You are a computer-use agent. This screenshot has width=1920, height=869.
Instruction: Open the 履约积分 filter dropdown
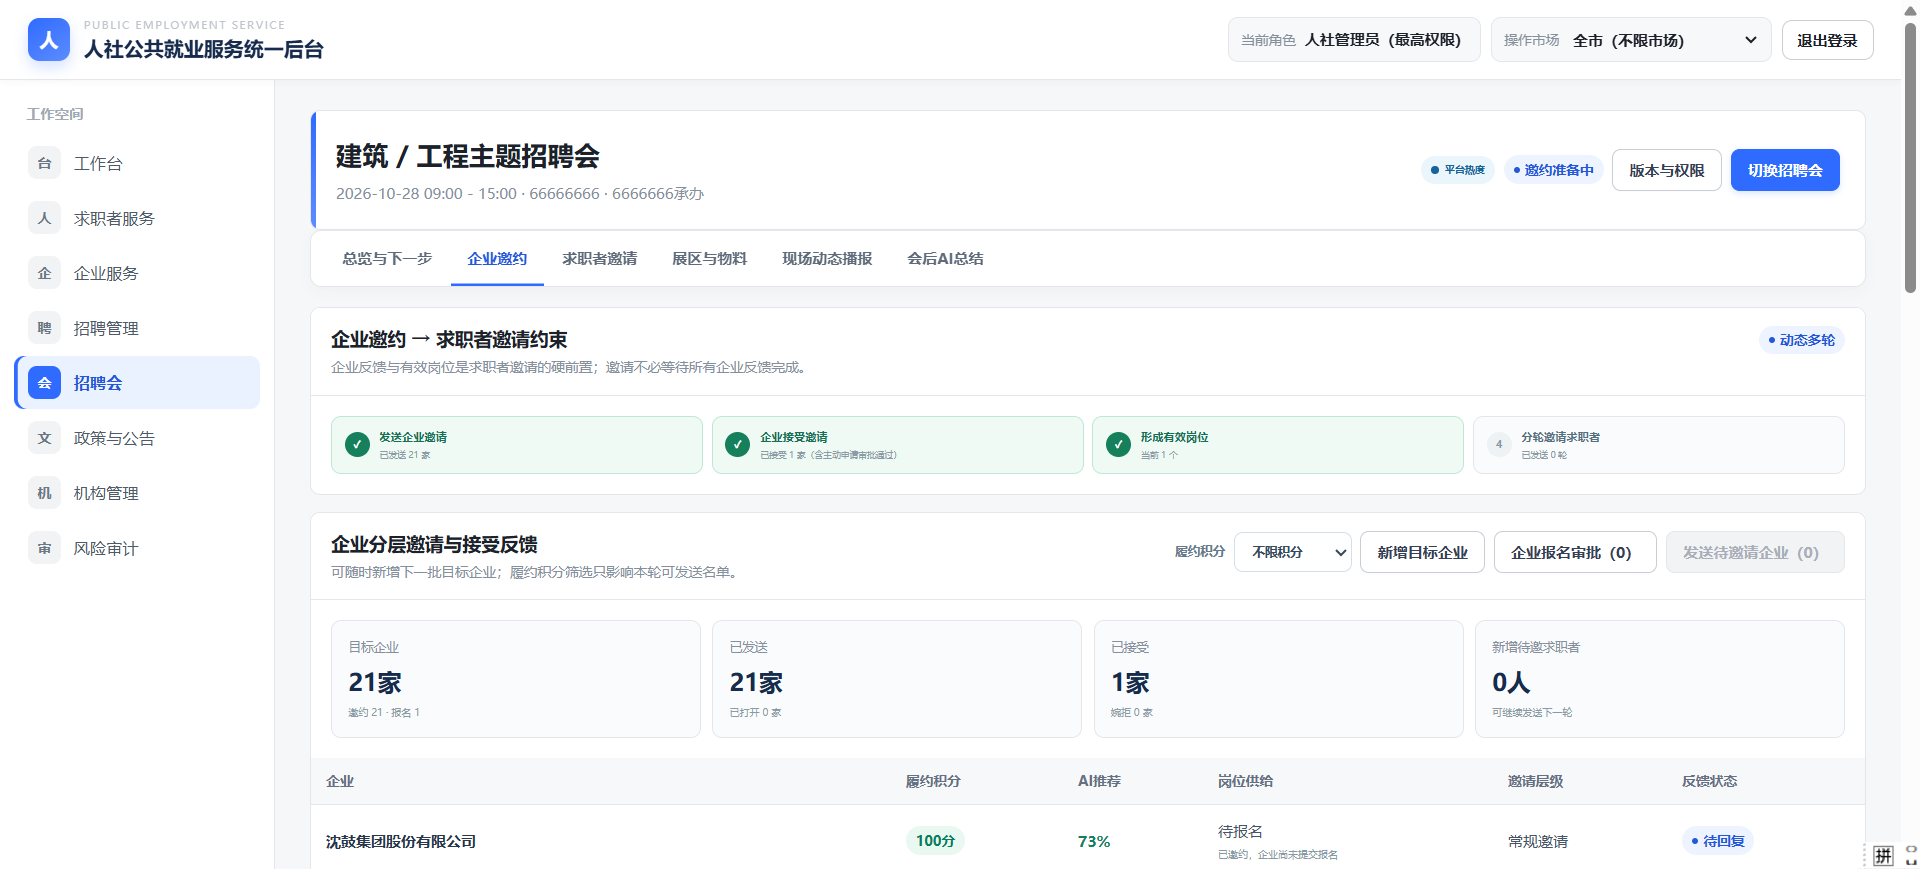tap(1293, 552)
